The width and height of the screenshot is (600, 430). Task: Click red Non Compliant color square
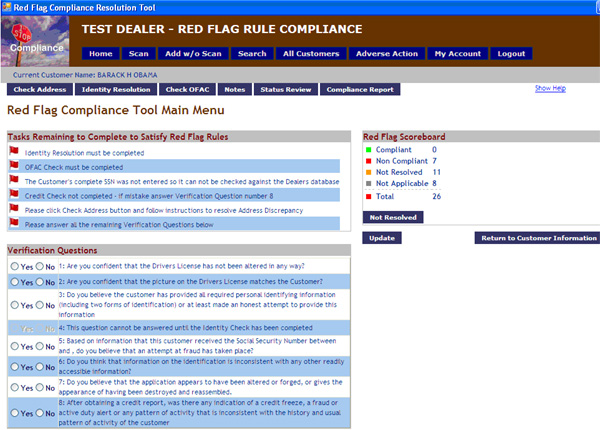pos(368,161)
